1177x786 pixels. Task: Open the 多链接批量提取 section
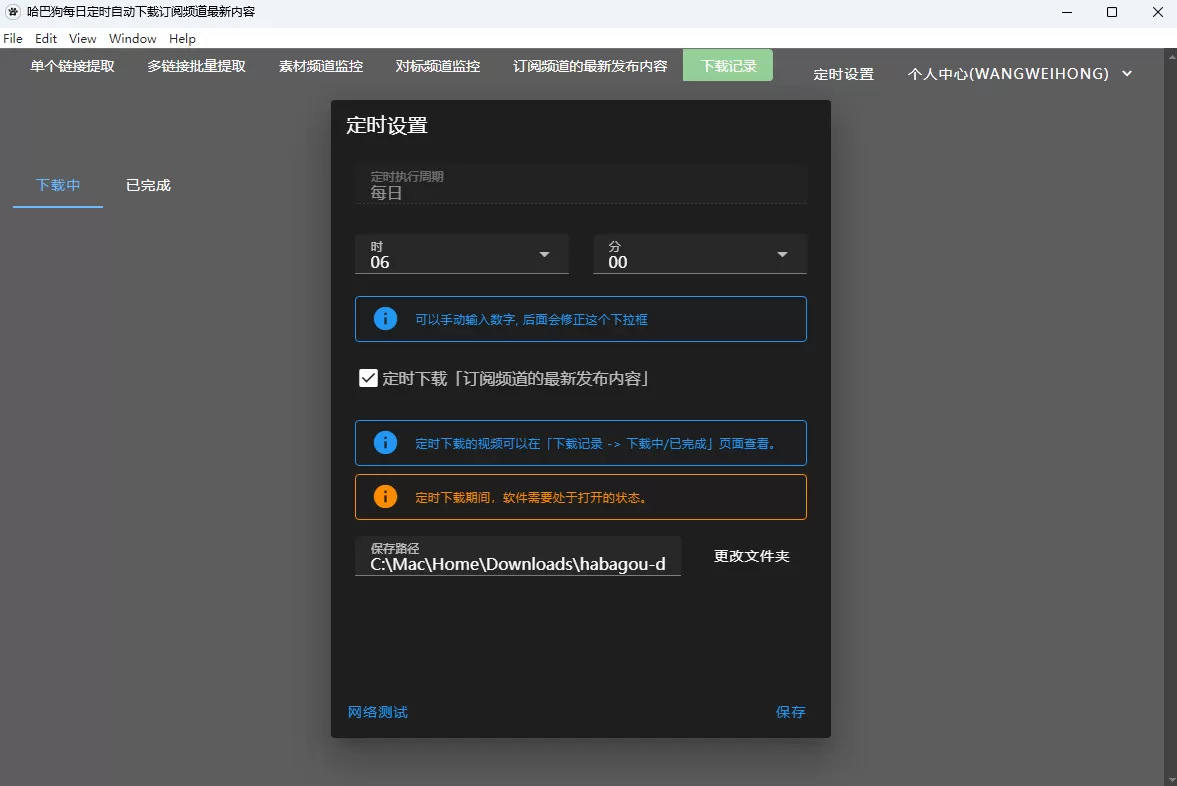click(196, 65)
